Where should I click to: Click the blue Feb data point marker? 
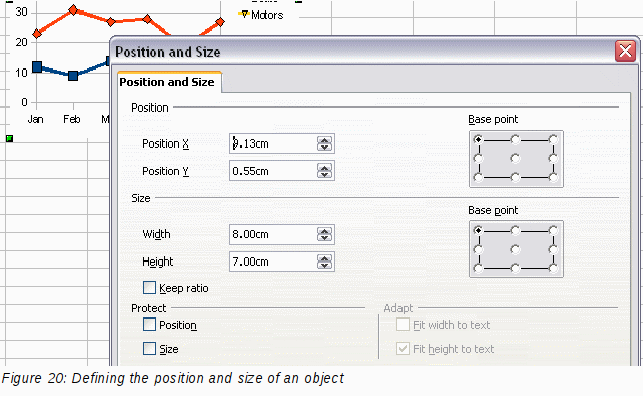click(x=73, y=76)
